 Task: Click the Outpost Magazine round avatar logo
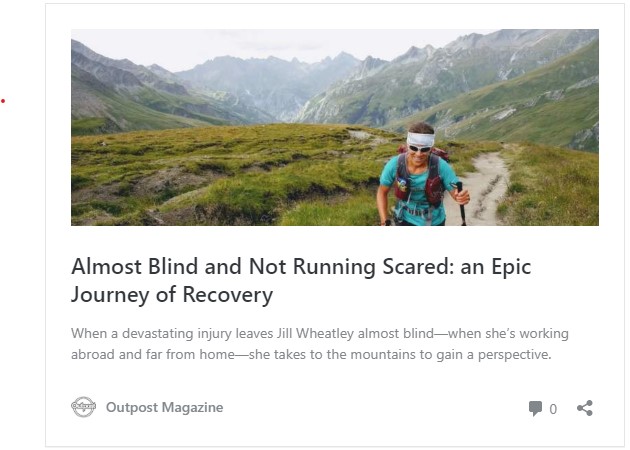[83, 407]
